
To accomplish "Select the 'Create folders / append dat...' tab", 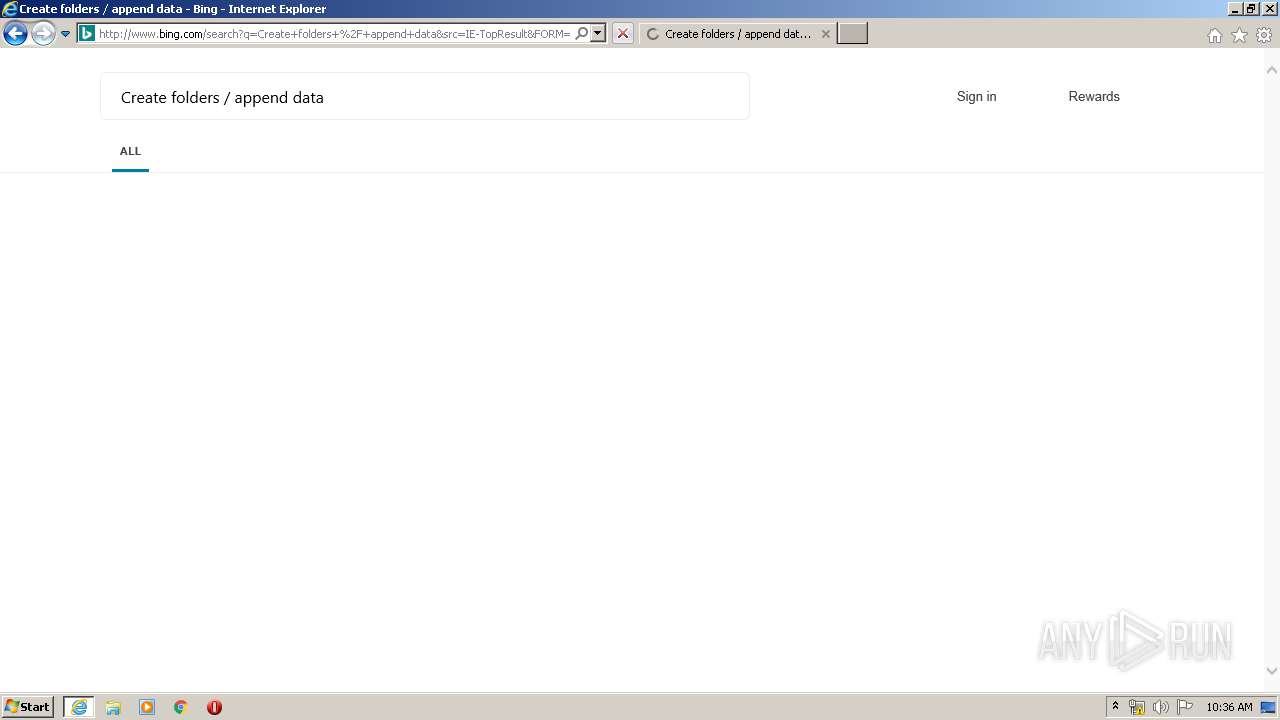I will coord(736,34).
